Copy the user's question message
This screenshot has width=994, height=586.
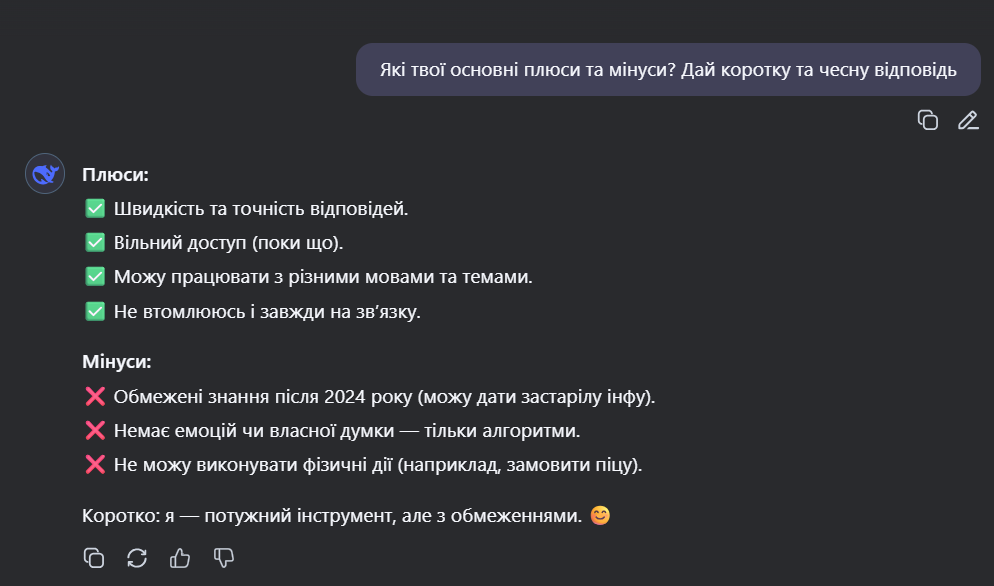pos(927,120)
